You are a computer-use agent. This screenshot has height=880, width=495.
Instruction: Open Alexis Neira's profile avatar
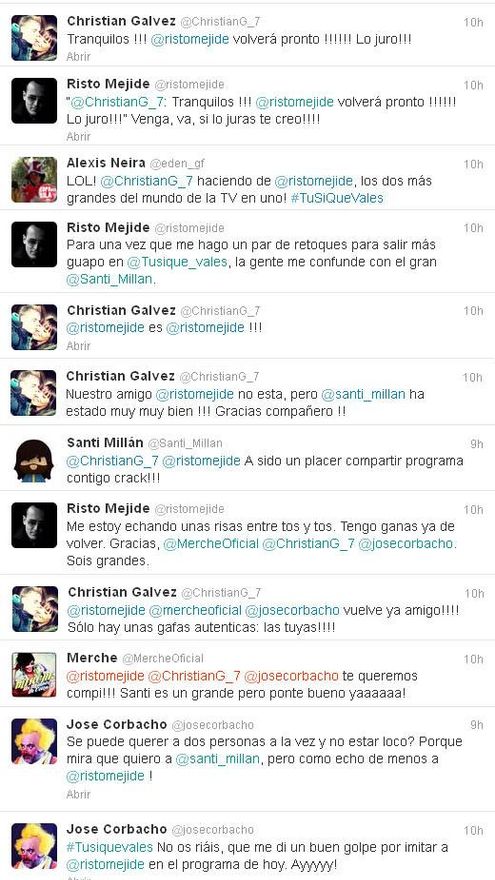34,179
